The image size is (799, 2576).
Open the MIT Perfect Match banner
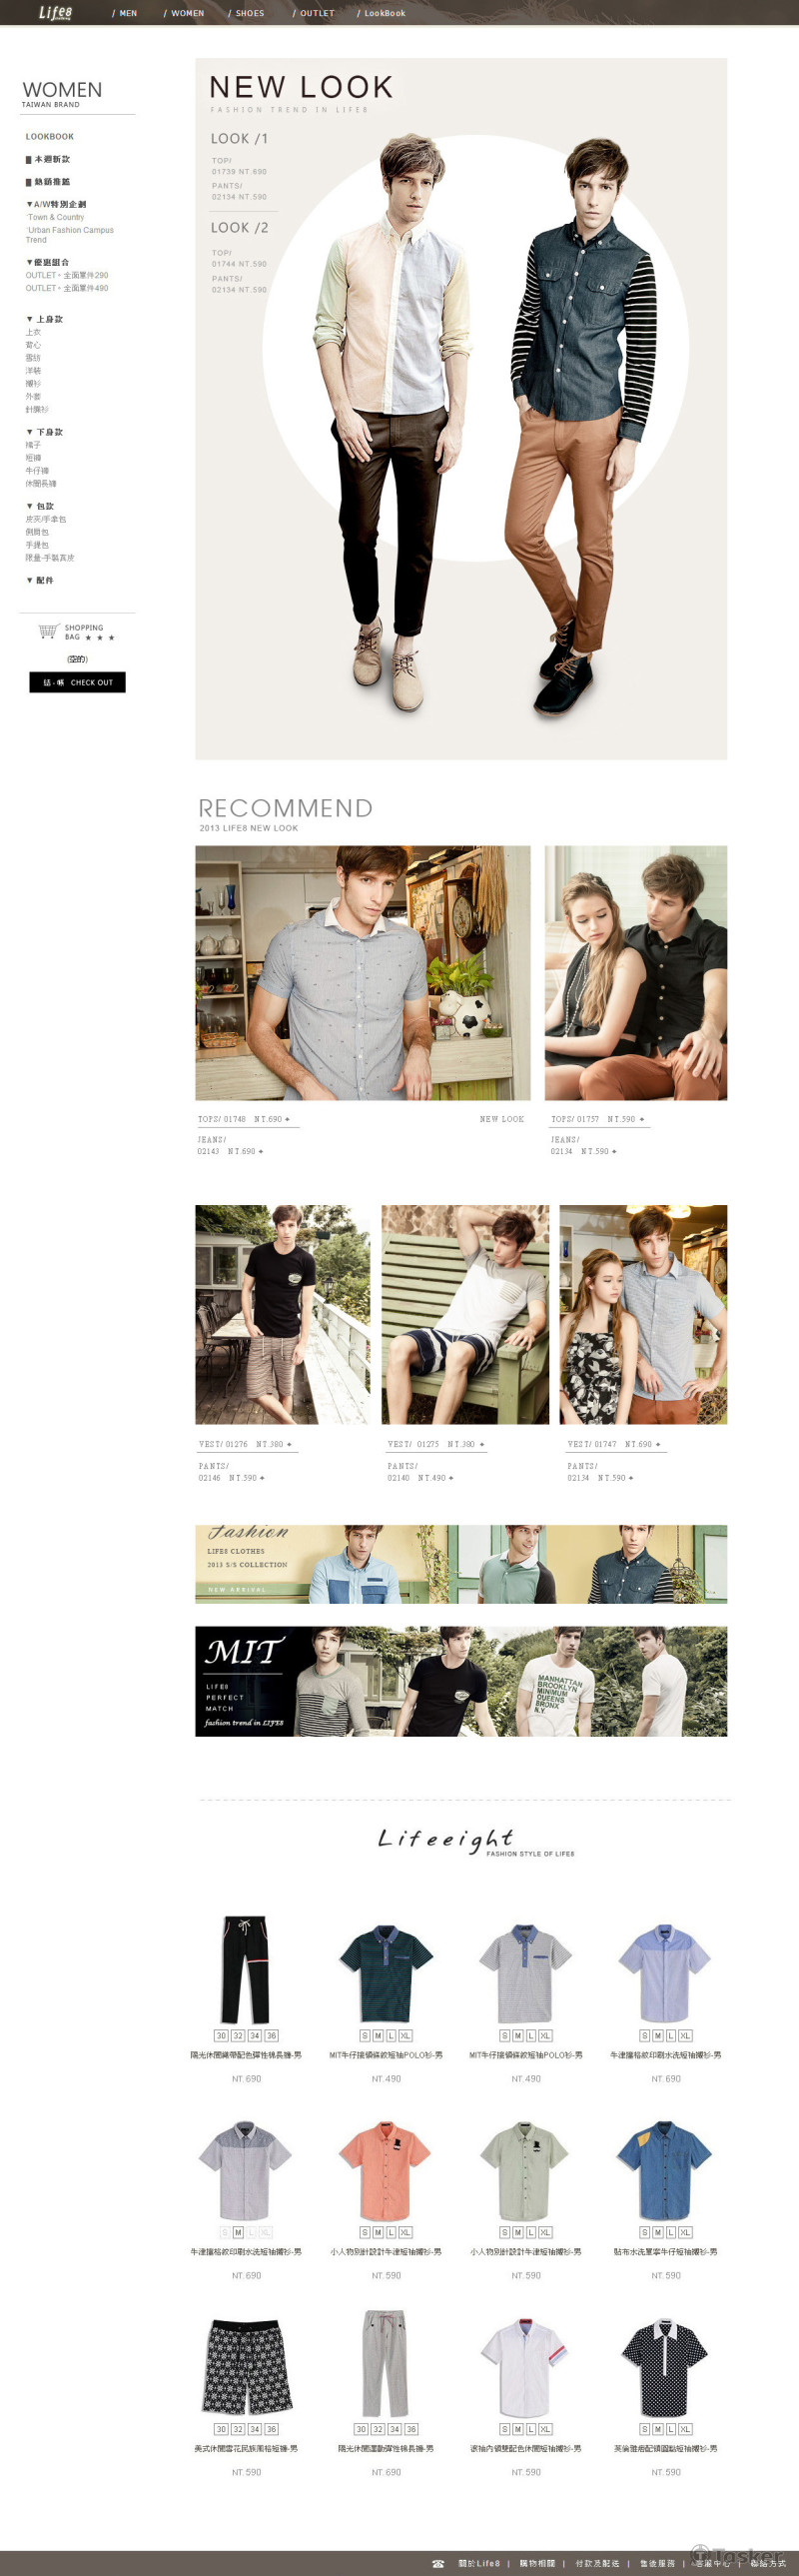(x=461, y=1681)
